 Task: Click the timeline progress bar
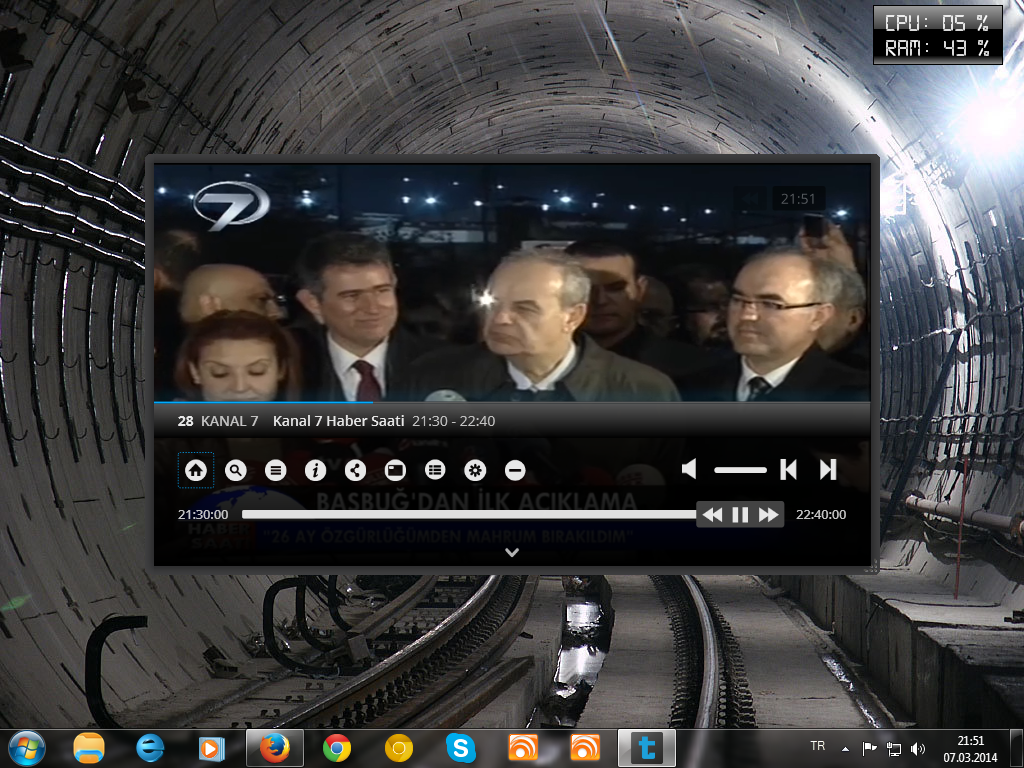coord(468,514)
